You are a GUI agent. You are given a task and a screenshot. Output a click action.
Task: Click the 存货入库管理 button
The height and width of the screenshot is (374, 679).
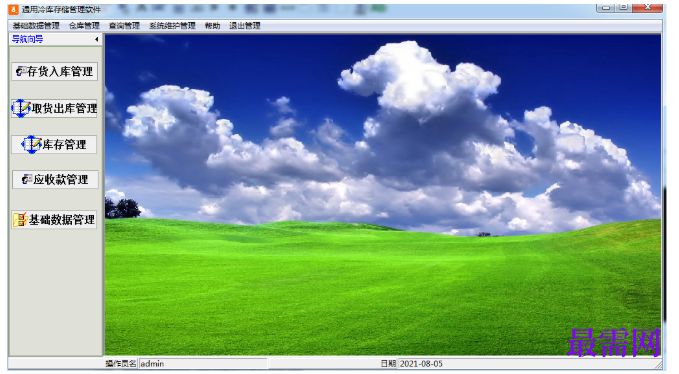coord(55,71)
